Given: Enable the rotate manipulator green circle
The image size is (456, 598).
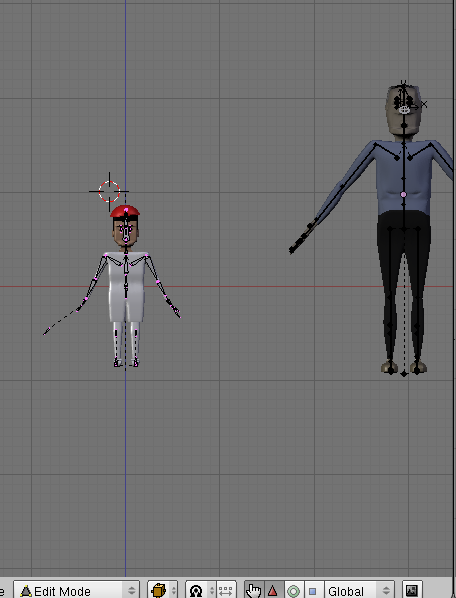Looking at the screenshot, I should [293, 590].
